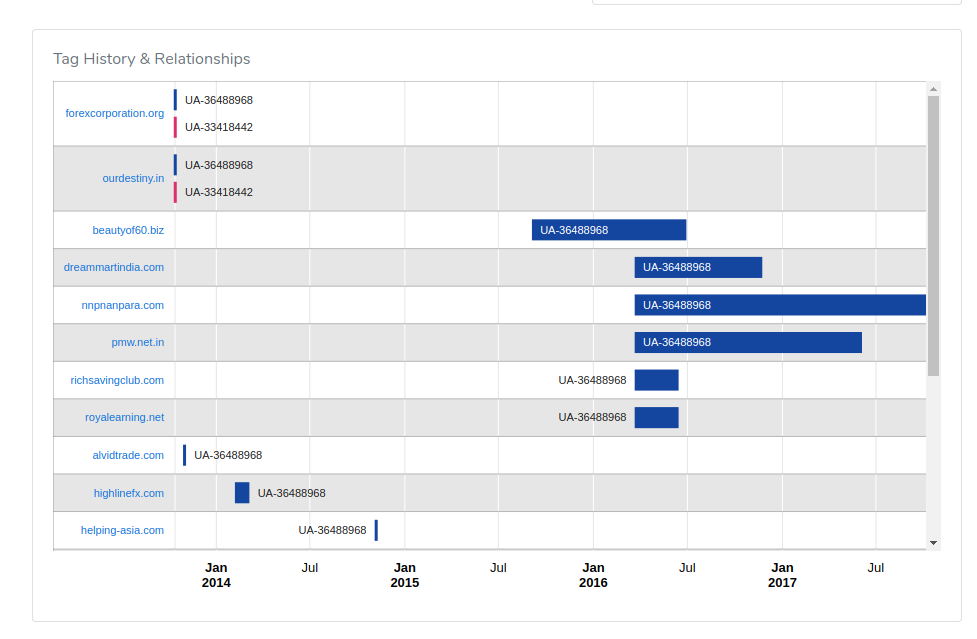Image resolution: width=977 pixels, height=639 pixels.
Task: Open the alvidtrade.com domain link
Action: [x=128, y=455]
